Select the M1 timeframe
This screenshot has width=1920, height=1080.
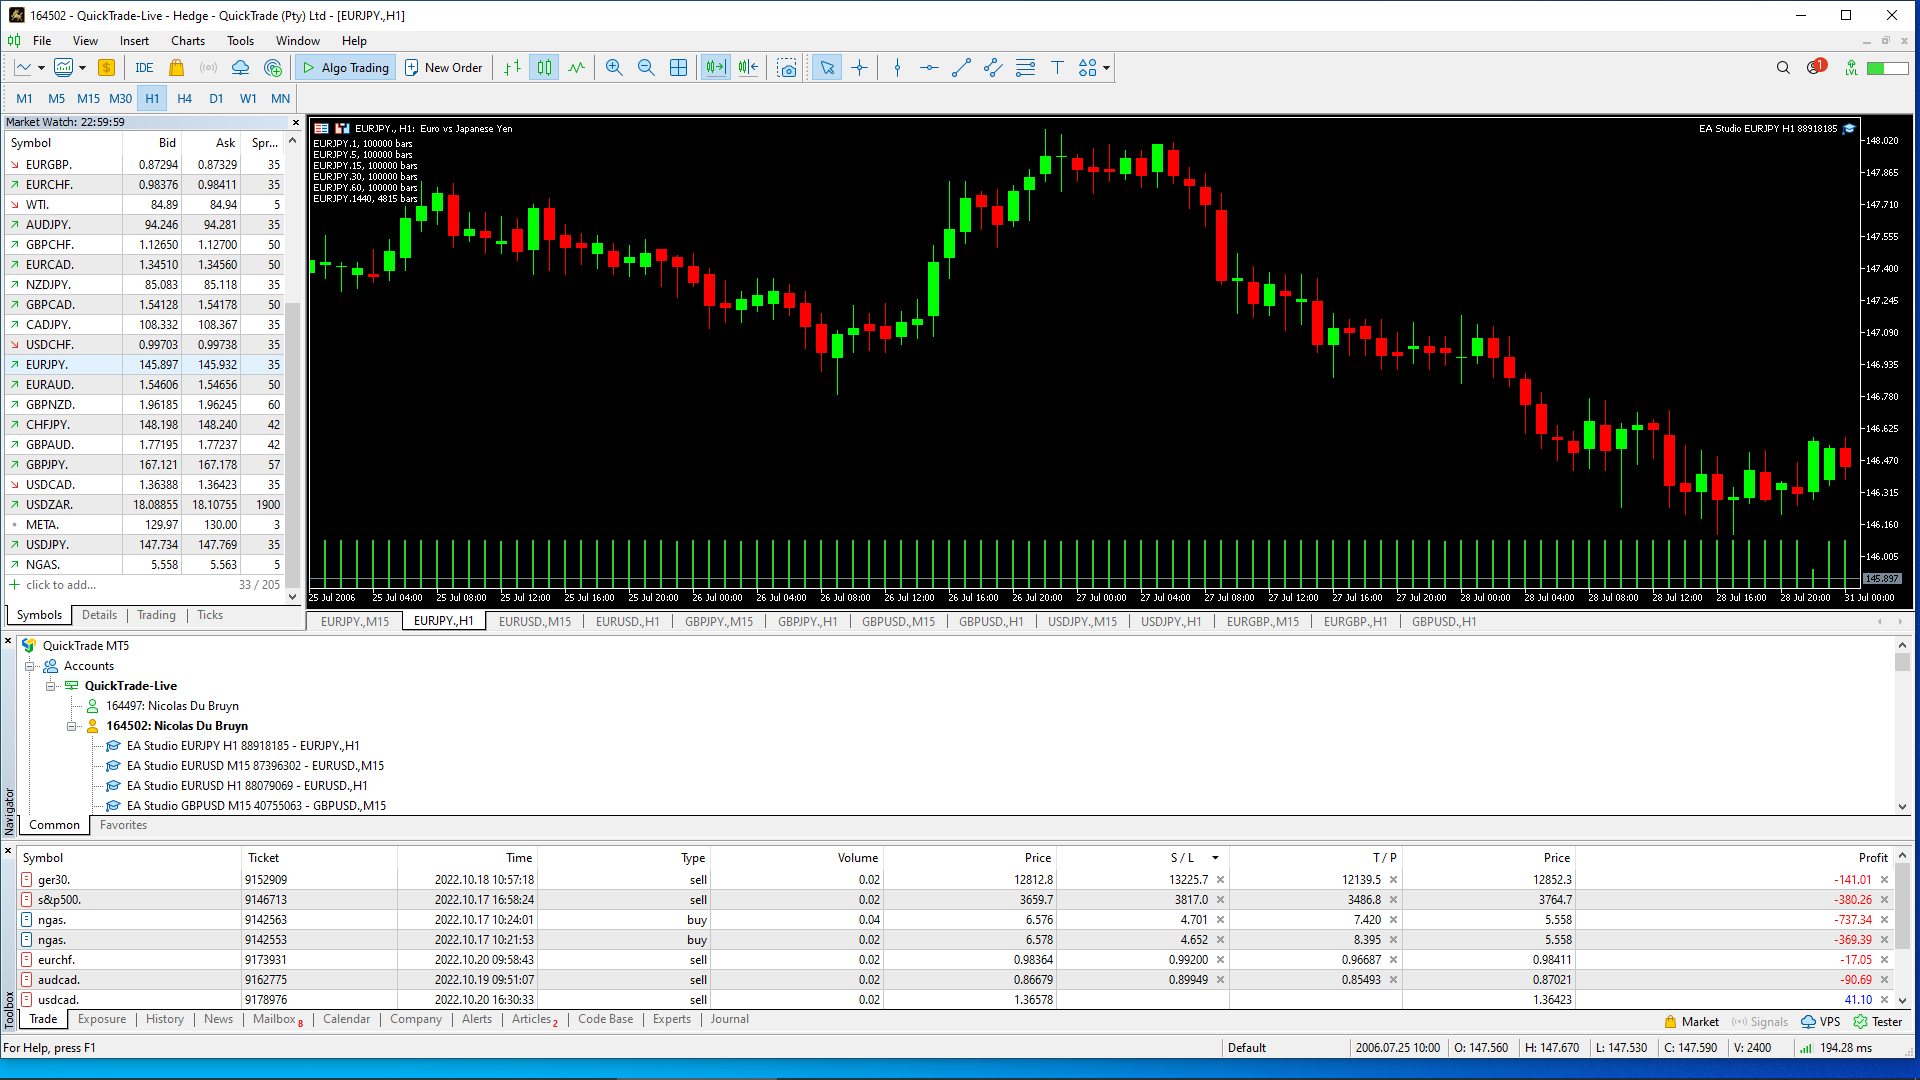click(x=24, y=99)
